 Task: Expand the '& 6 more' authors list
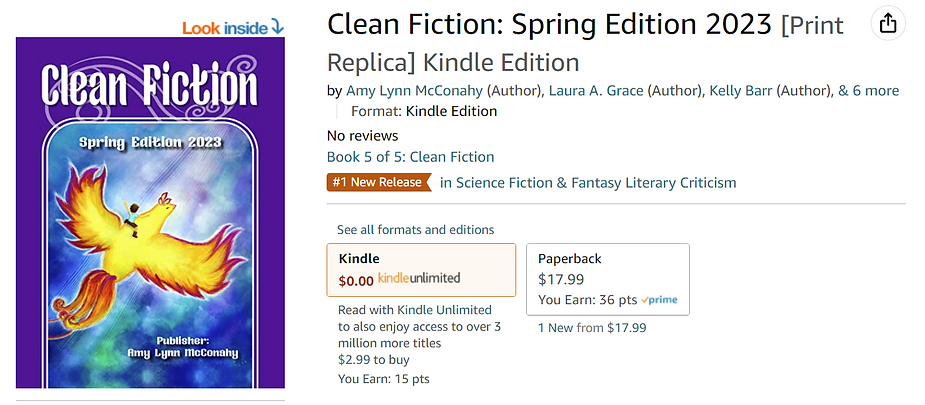coord(868,91)
